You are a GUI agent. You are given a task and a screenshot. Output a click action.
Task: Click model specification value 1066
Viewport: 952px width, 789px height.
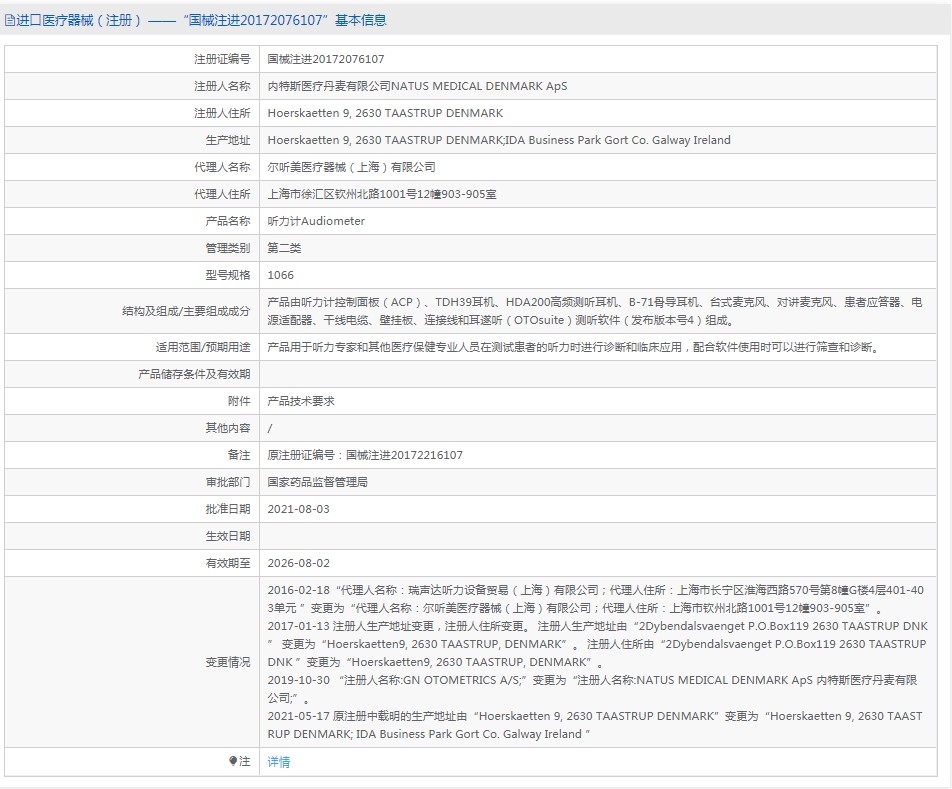(x=280, y=276)
